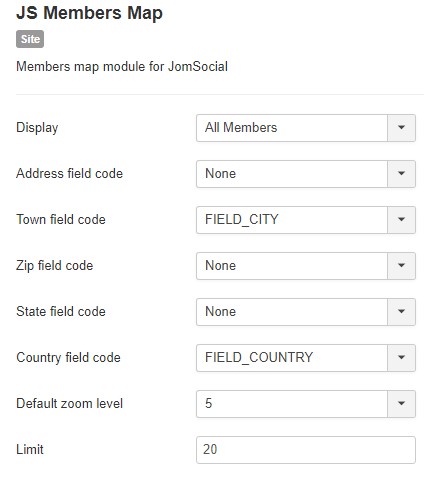Open the Default zoom level dropdown
This screenshot has height=478, width=424.
tap(306, 404)
